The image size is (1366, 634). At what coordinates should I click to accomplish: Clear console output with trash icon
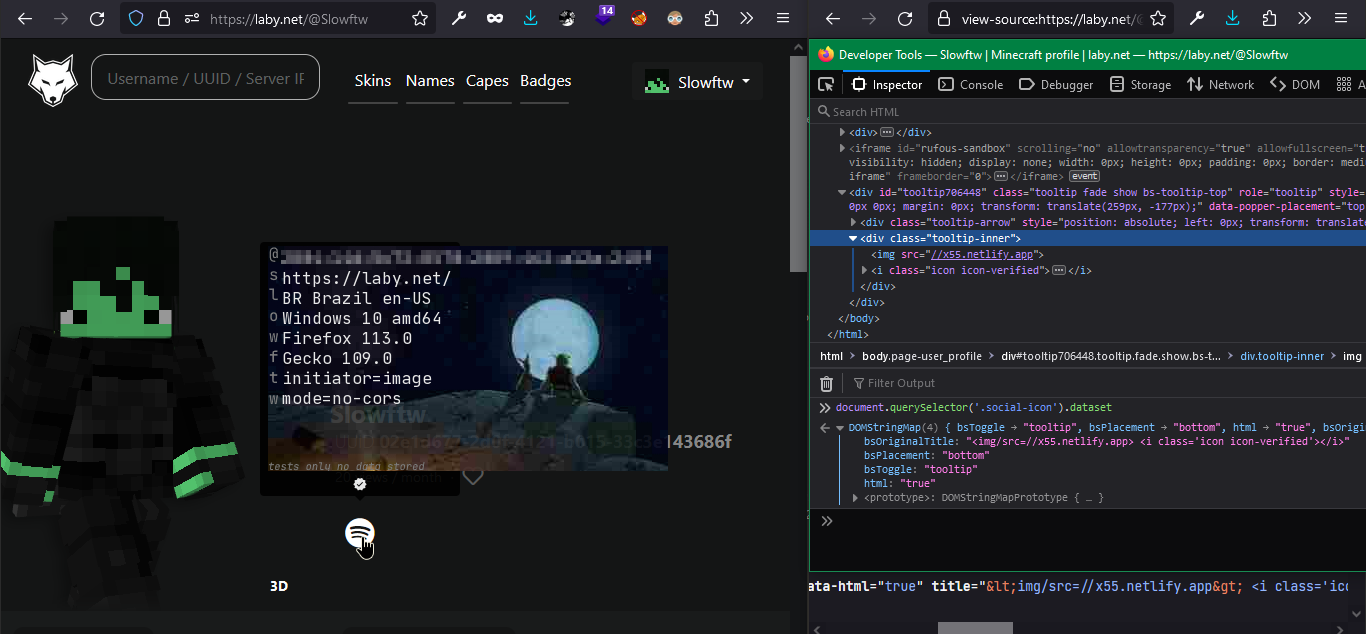click(826, 383)
